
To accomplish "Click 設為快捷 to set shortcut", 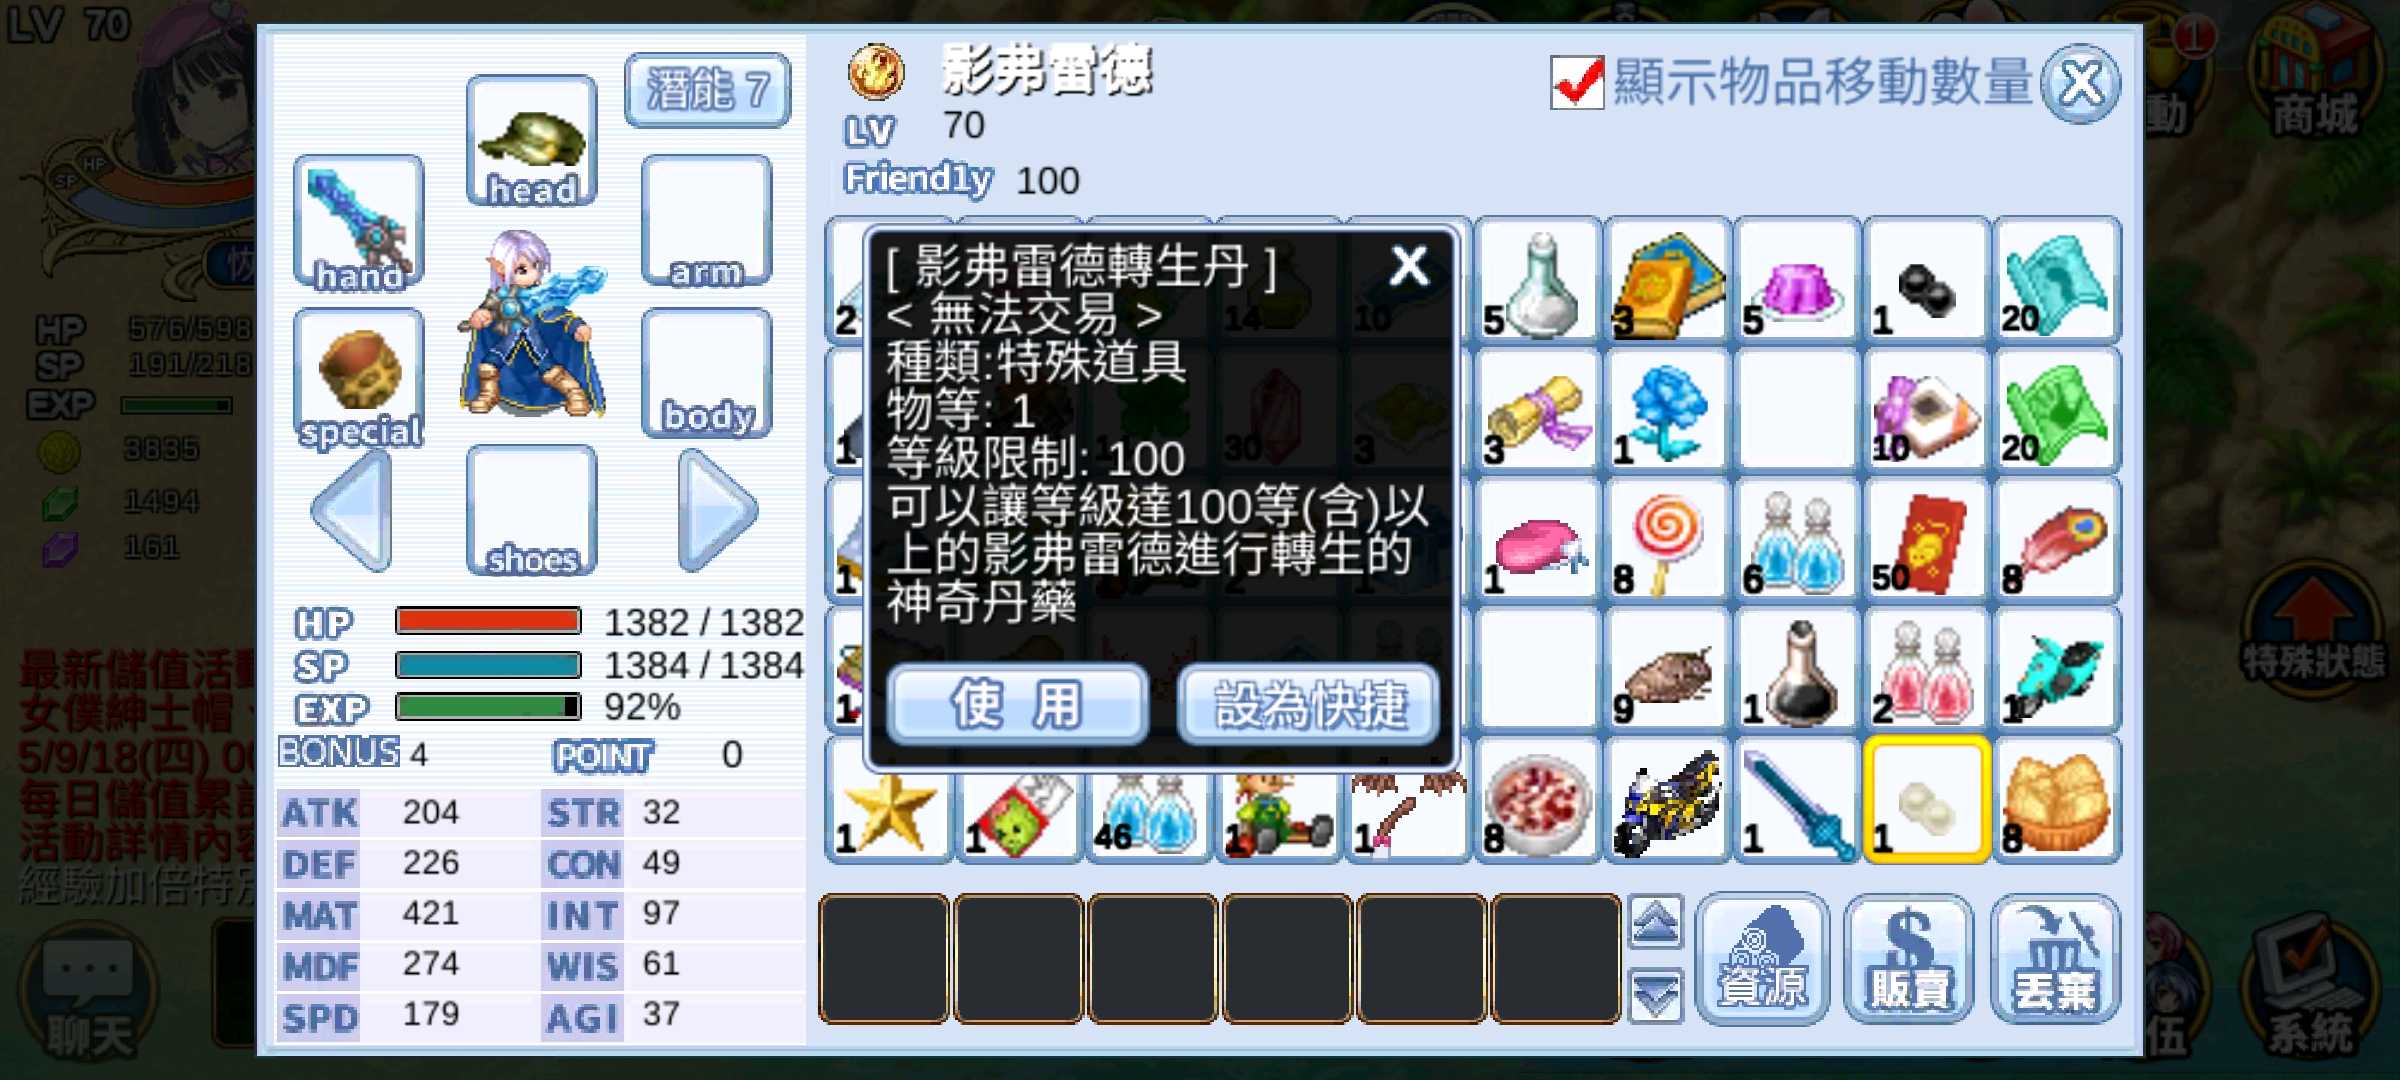I will [x=1310, y=704].
